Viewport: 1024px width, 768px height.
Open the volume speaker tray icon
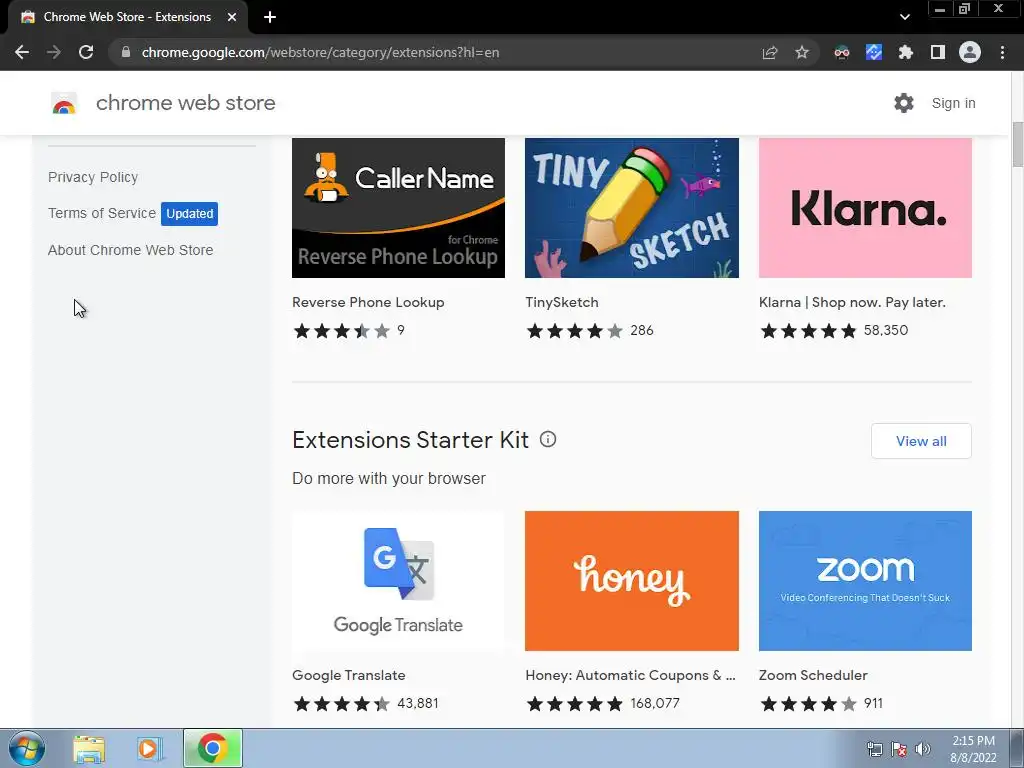pyautogui.click(x=923, y=749)
